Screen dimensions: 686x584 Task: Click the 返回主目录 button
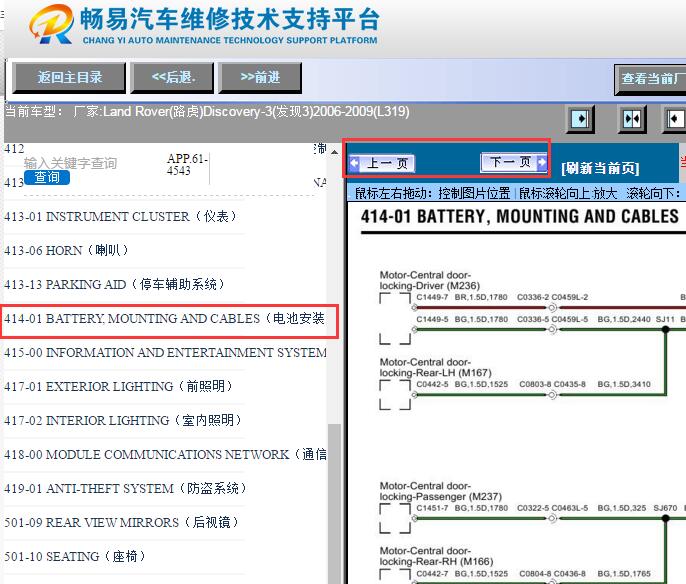point(69,78)
